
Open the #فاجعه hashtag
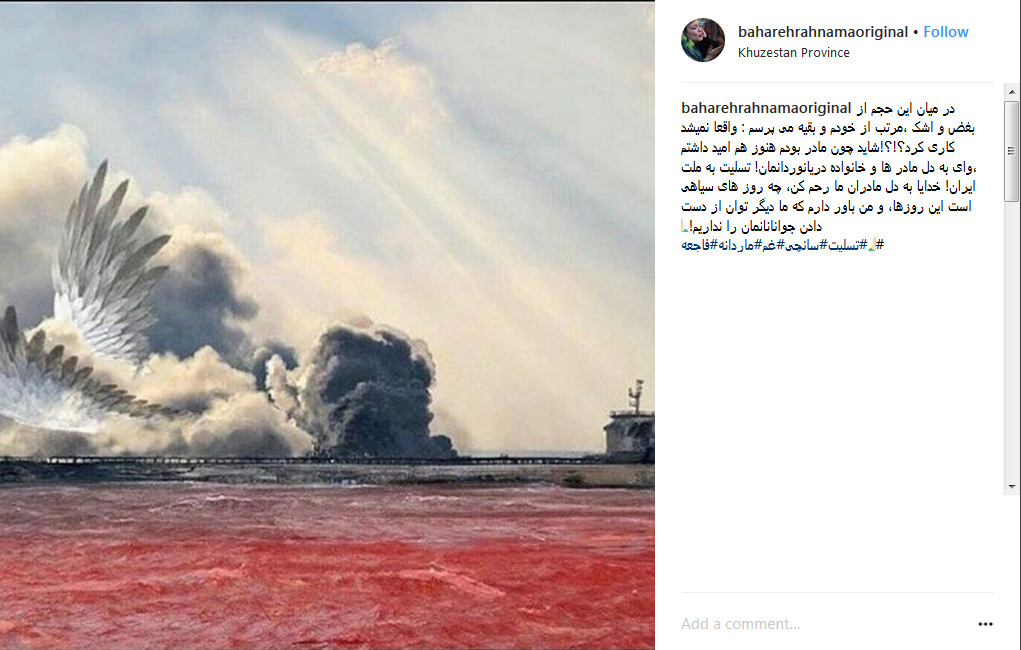coord(699,246)
